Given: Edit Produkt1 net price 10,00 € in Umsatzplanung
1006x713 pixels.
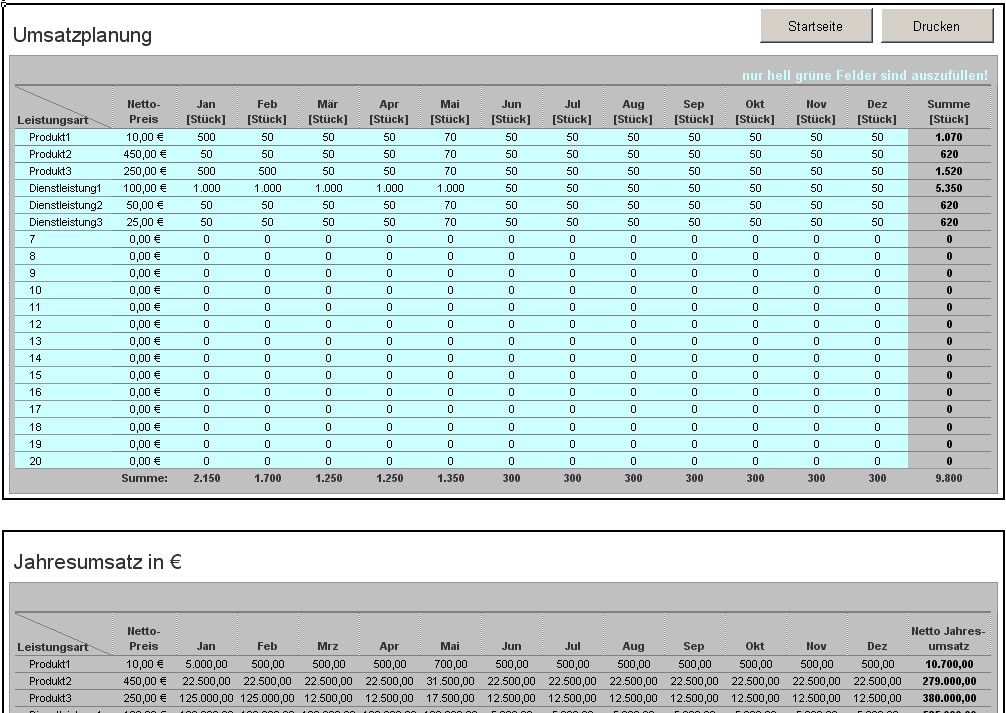Looking at the screenshot, I should point(144,137).
